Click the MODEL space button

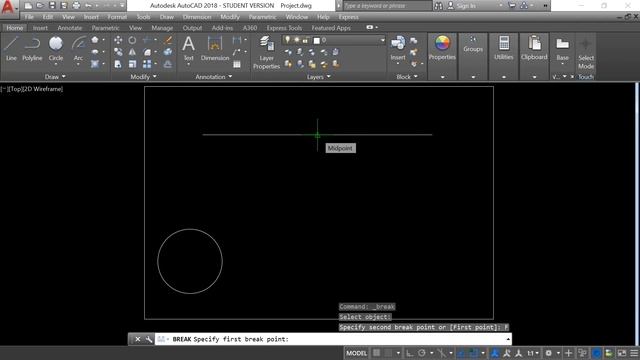tap(356, 353)
